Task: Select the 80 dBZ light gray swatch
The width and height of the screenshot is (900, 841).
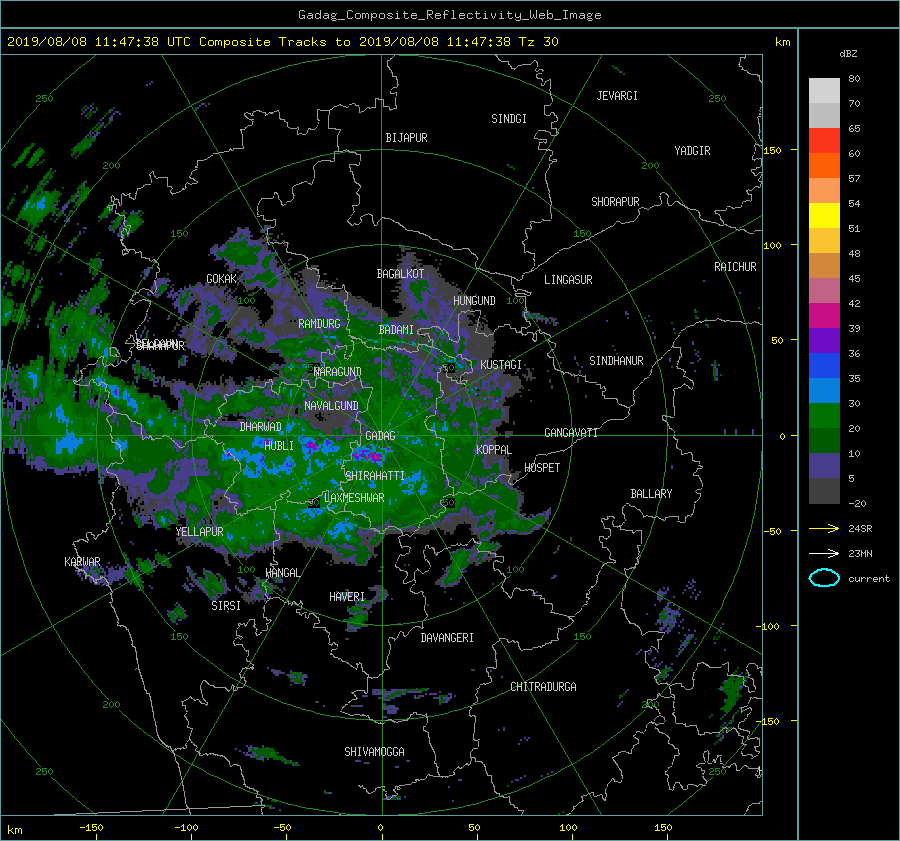Action: pyautogui.click(x=824, y=90)
